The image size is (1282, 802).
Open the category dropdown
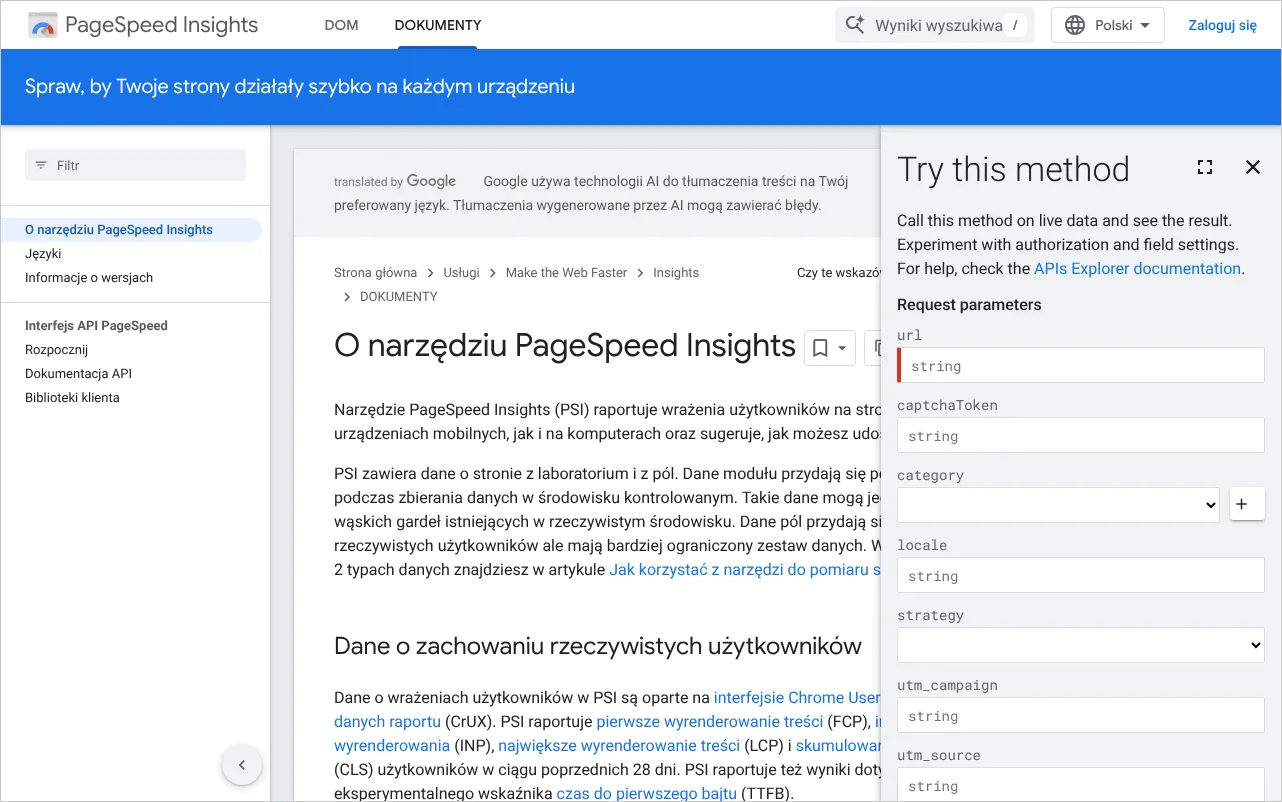pos(1058,505)
